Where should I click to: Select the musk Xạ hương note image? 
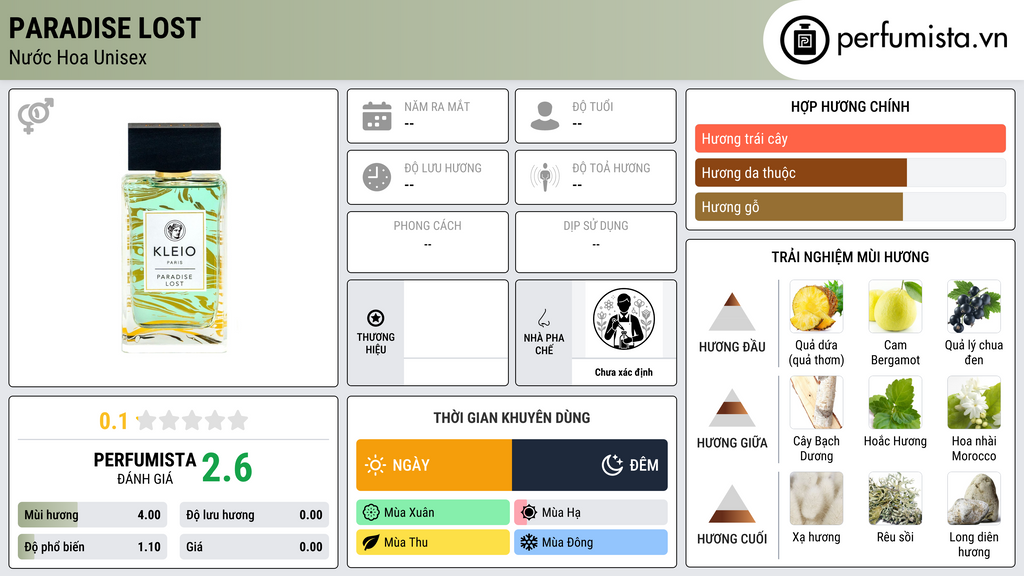click(x=816, y=498)
